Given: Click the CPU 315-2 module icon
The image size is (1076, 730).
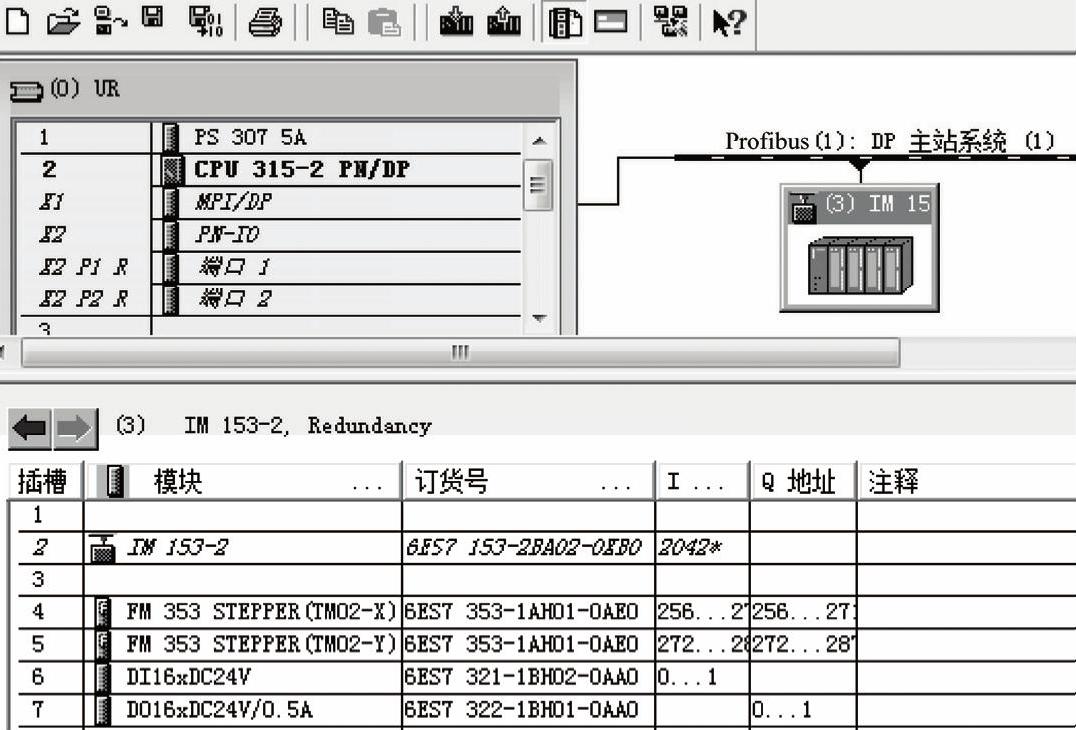Looking at the screenshot, I should [x=173, y=170].
